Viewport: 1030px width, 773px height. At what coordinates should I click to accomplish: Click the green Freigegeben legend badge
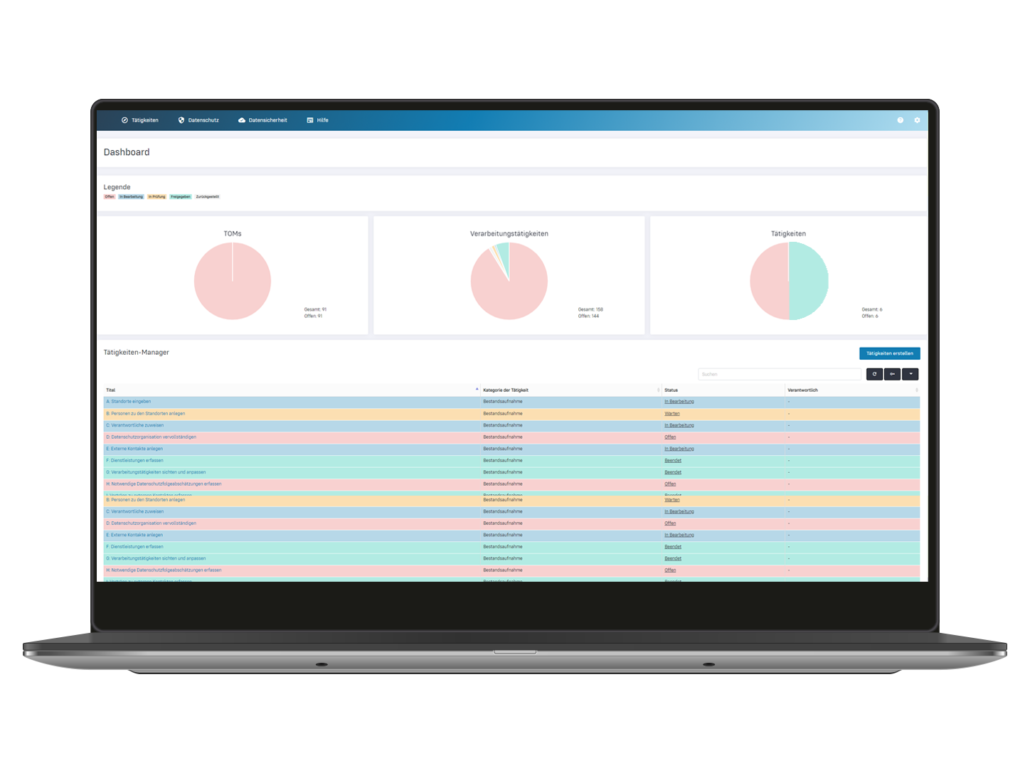[x=180, y=197]
